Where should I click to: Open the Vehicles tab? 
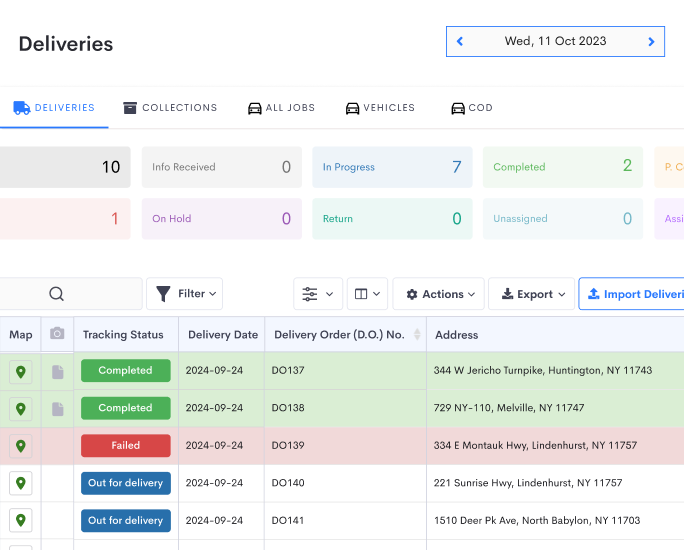pyautogui.click(x=380, y=108)
